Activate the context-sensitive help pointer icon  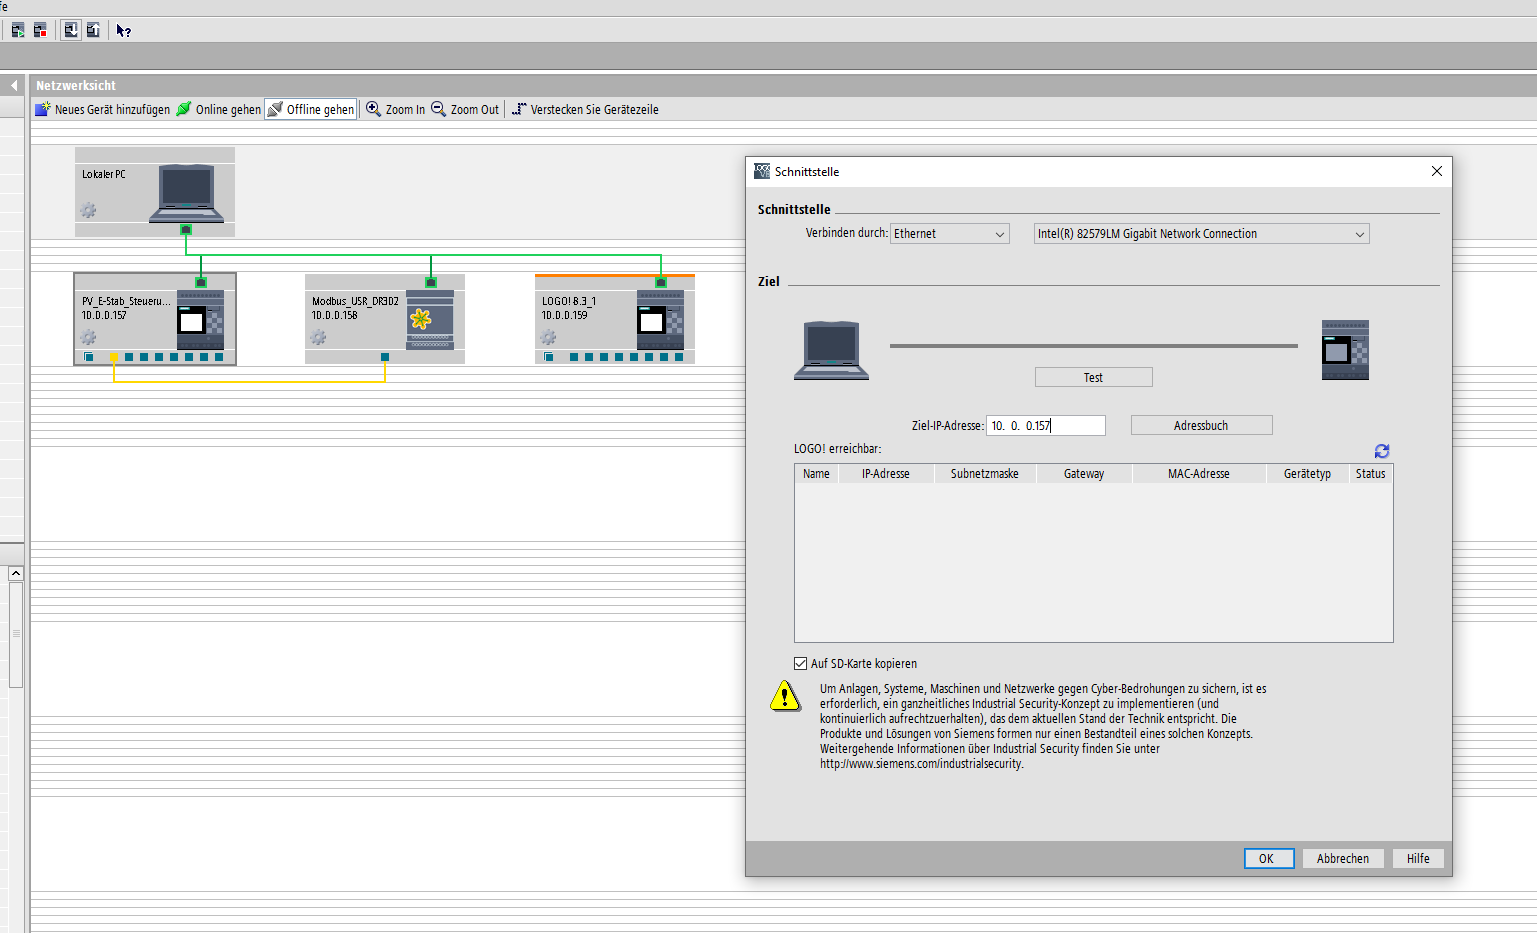pyautogui.click(x=123, y=30)
